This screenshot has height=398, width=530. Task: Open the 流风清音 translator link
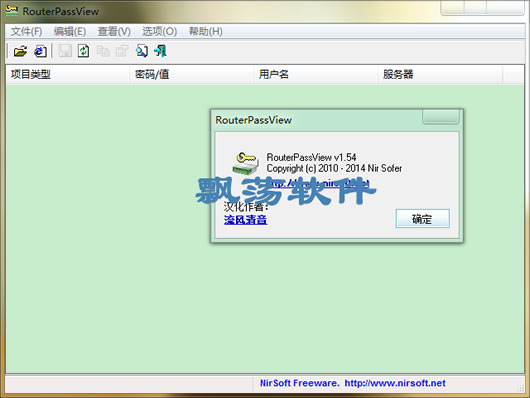coord(245,220)
